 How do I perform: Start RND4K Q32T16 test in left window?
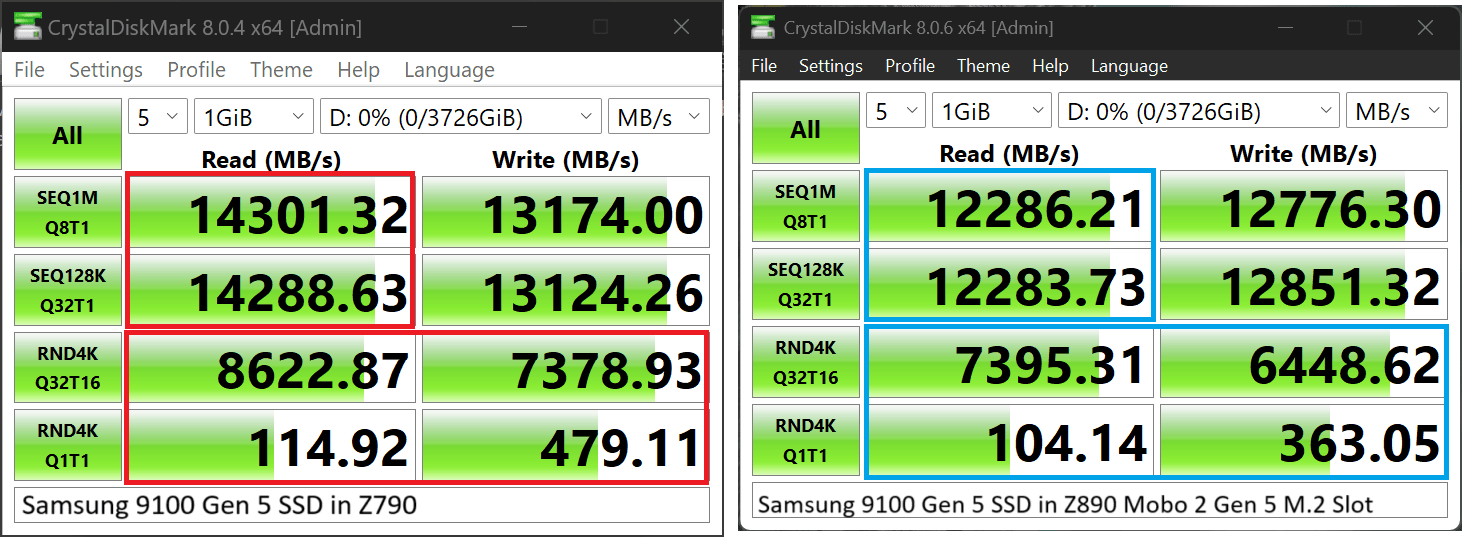click(68, 368)
